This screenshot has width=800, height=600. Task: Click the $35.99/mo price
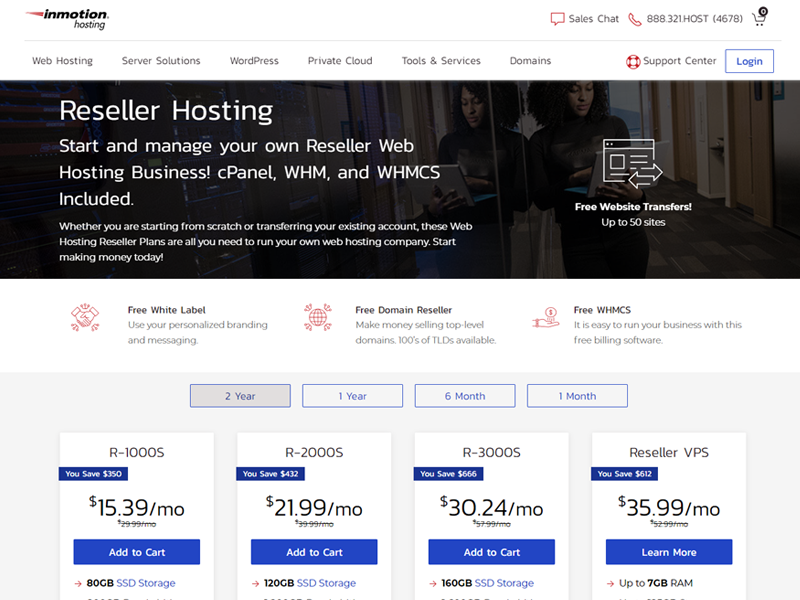point(669,508)
